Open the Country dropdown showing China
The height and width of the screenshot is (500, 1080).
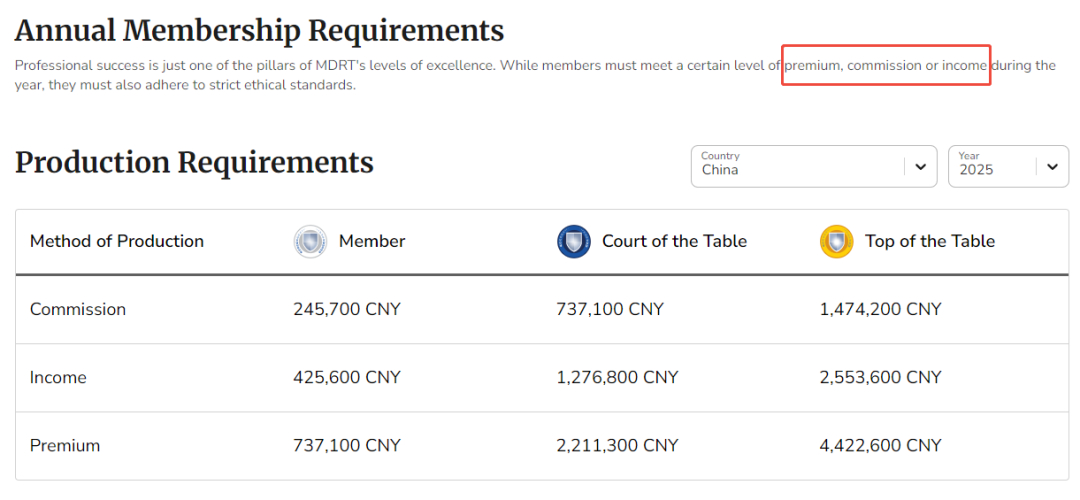[x=813, y=166]
